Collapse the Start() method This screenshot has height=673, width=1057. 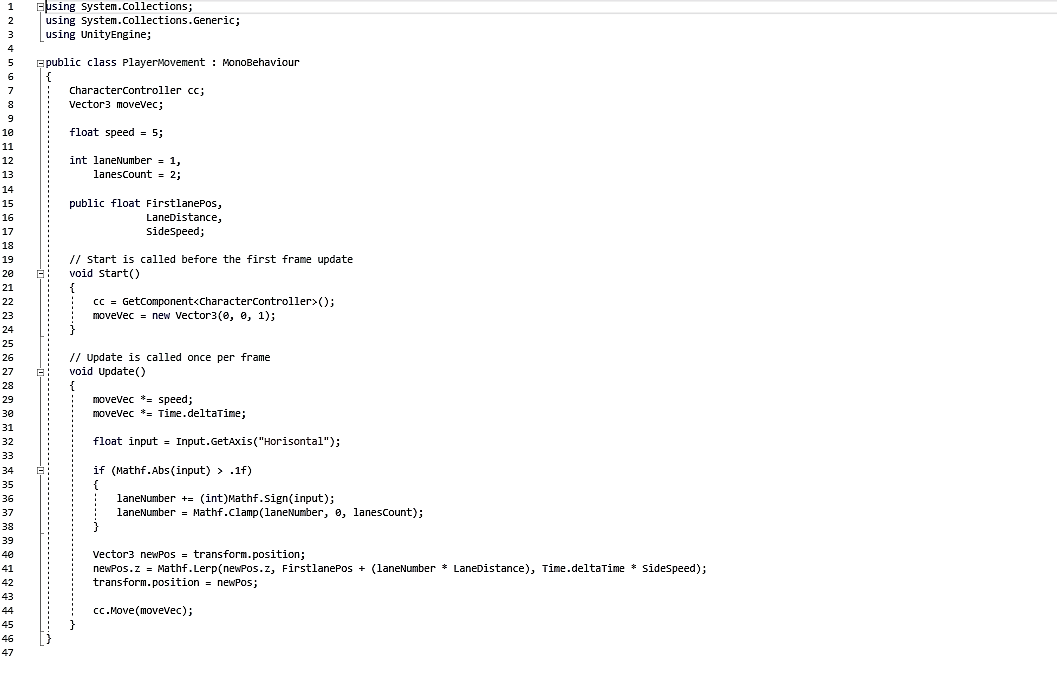(41, 273)
